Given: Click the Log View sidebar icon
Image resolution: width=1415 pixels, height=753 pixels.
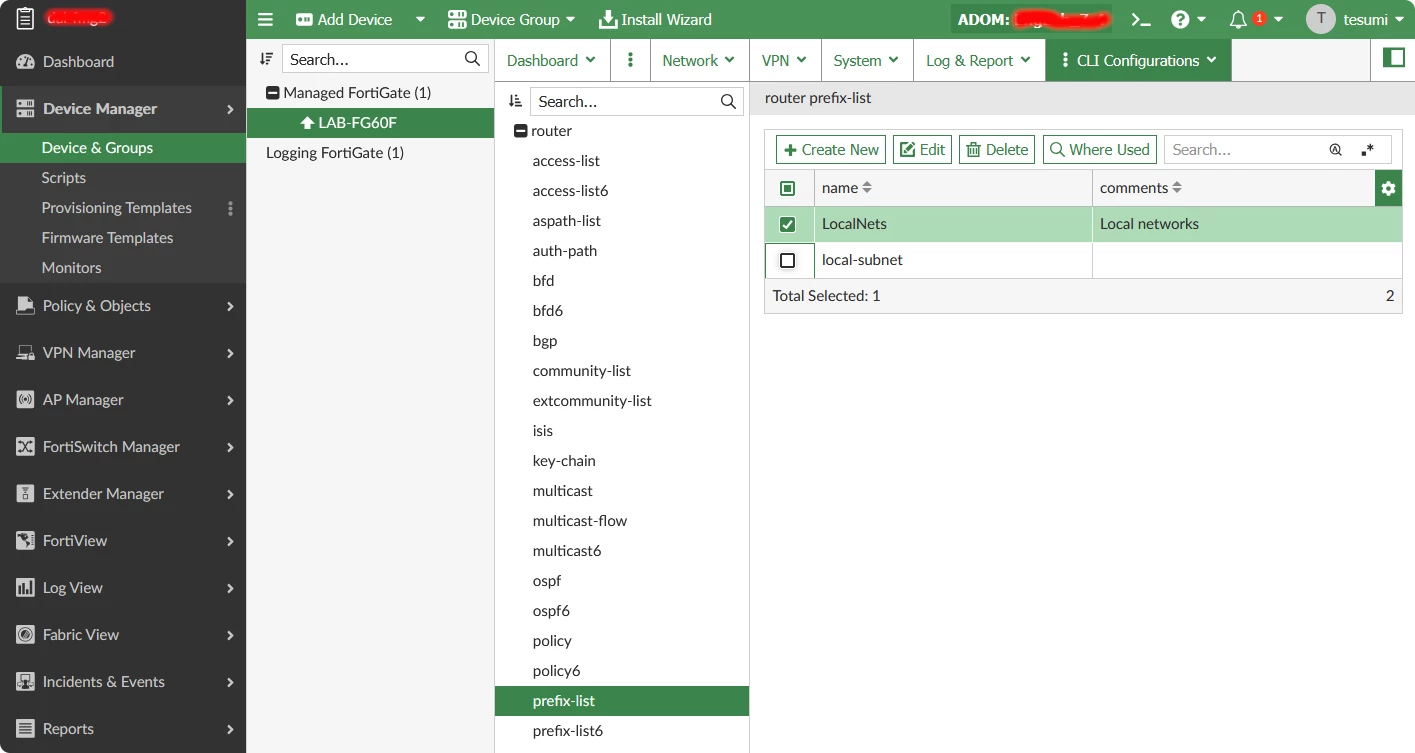Looking at the screenshot, I should point(25,588).
